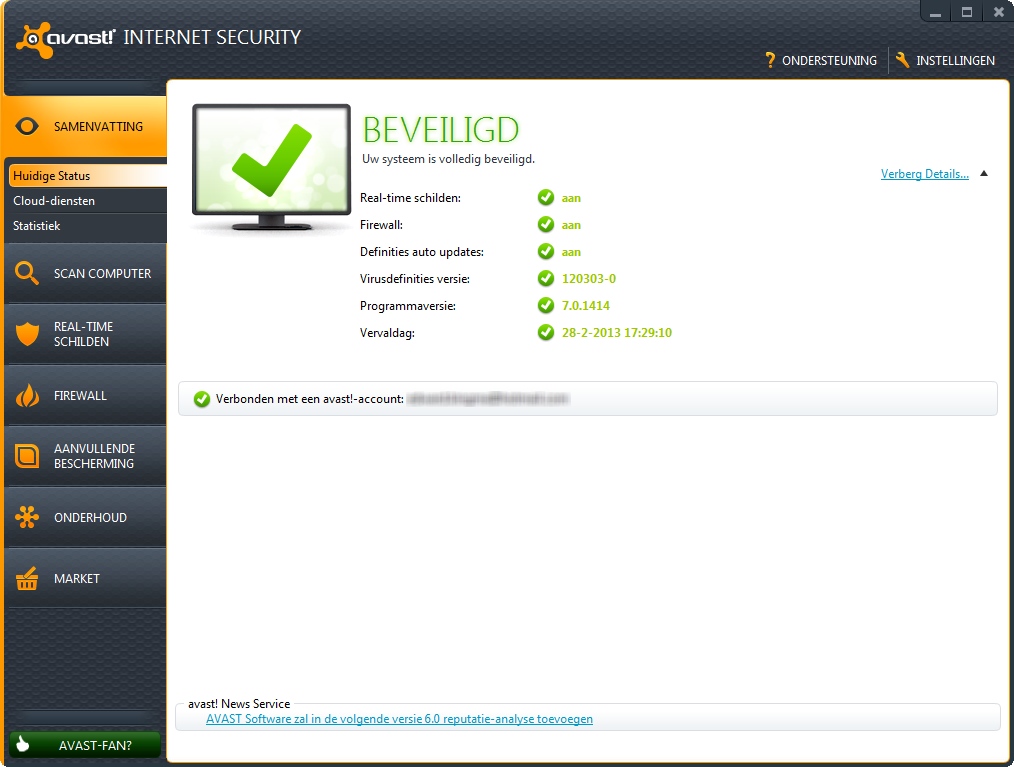Open Ondersteuning support
This screenshot has height=767, width=1014.
(821, 60)
